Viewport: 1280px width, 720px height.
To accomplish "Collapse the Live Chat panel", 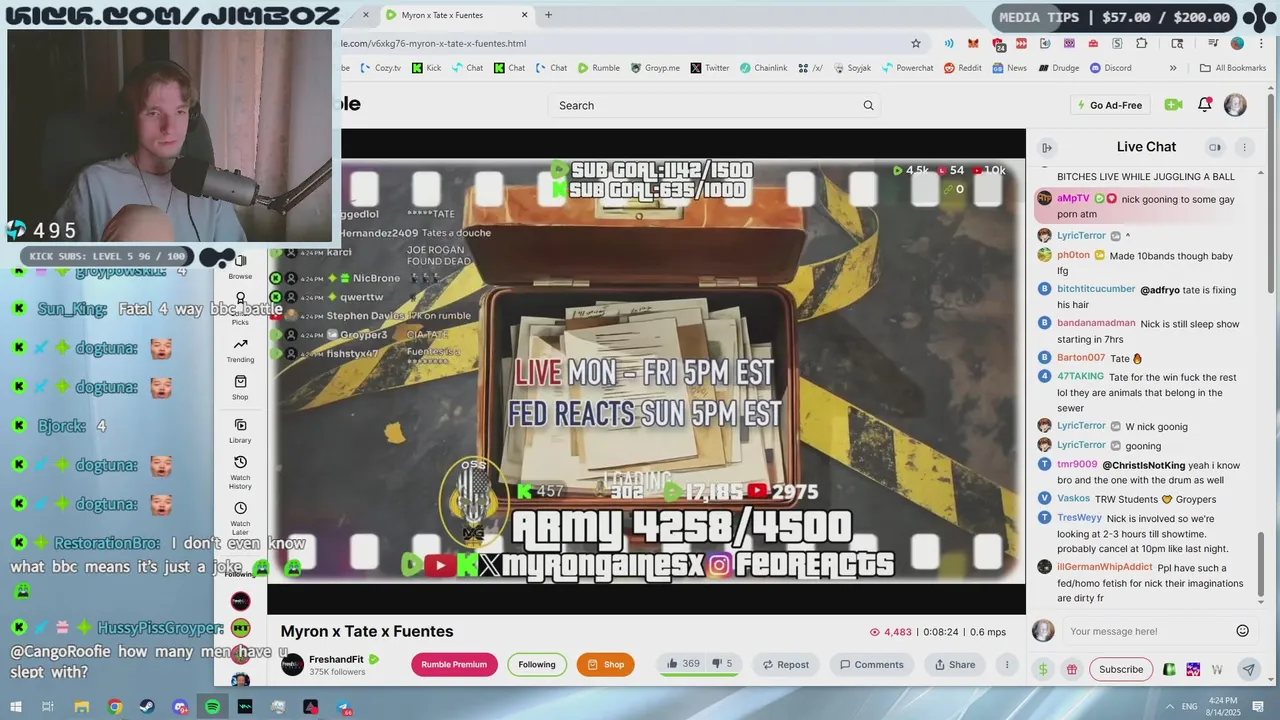I will [1047, 148].
